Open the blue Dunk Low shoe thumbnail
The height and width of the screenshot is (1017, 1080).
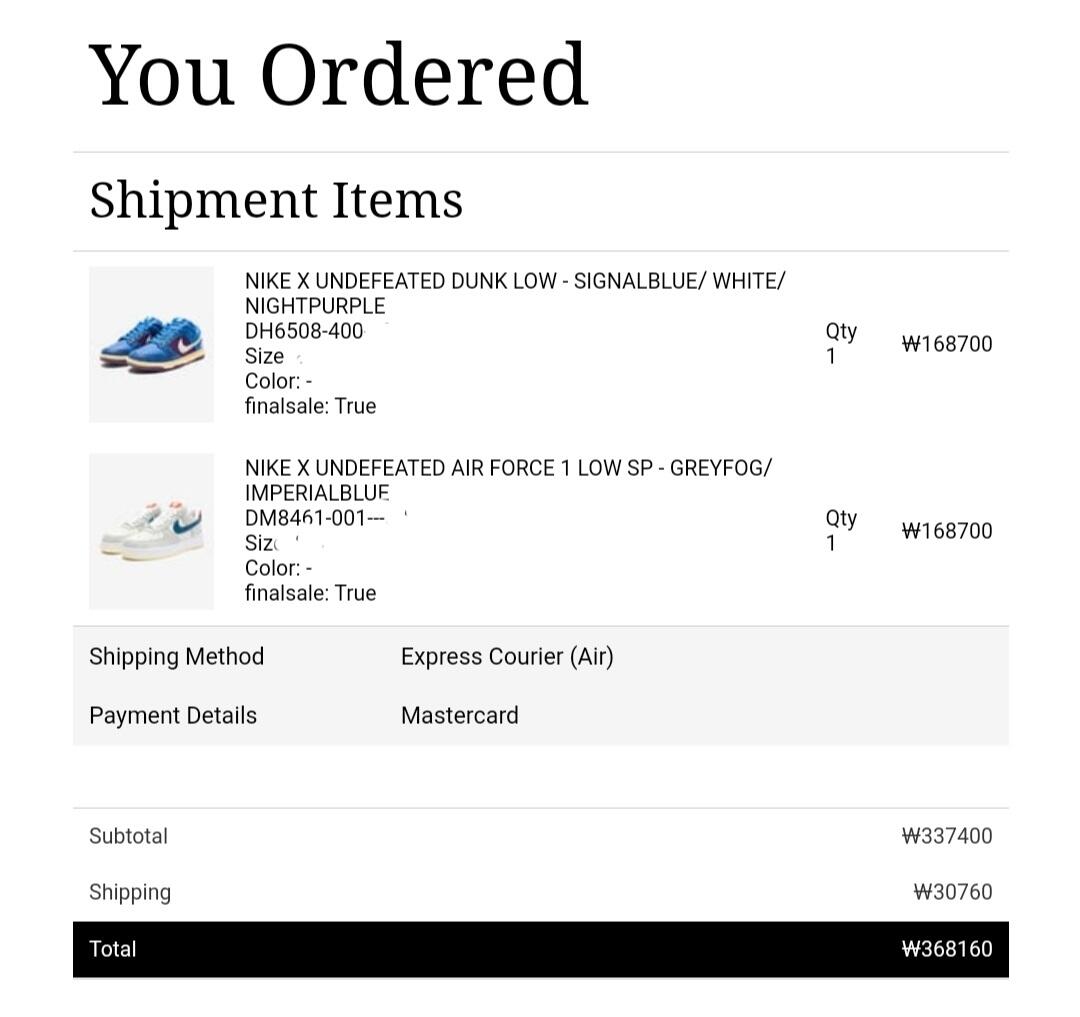click(151, 344)
